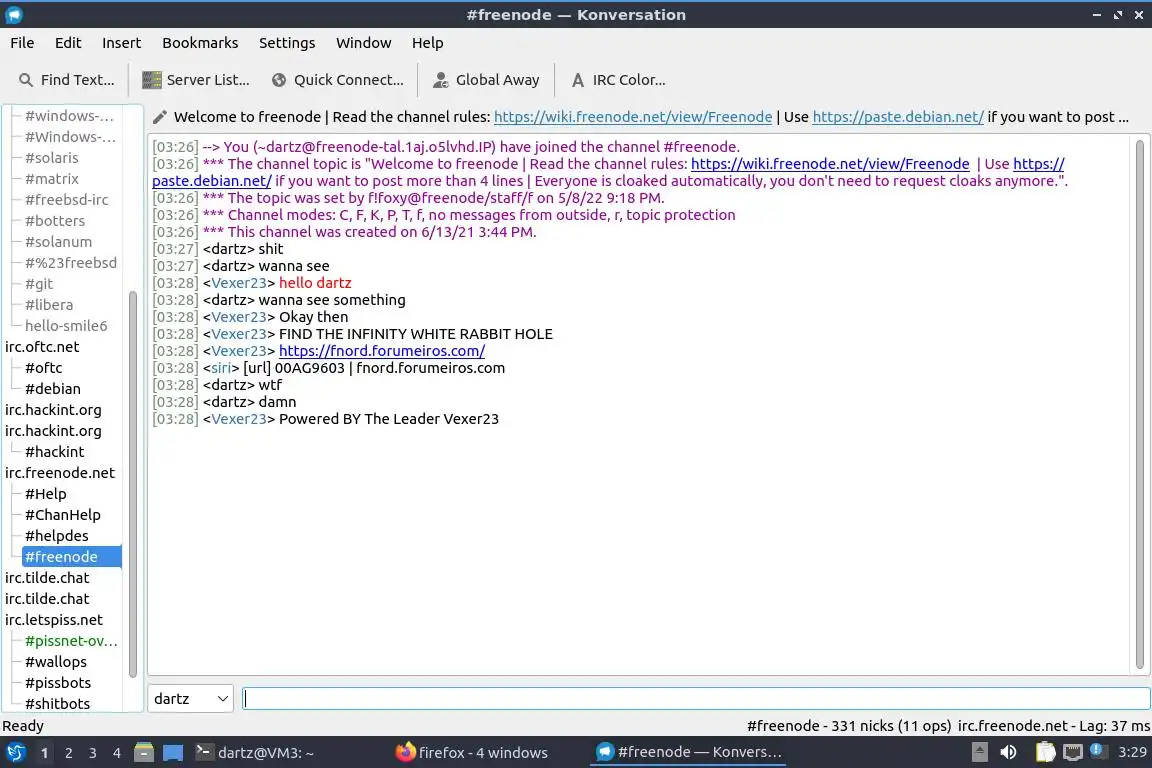Open the Edit menu
This screenshot has height=768, width=1152.
(x=68, y=43)
